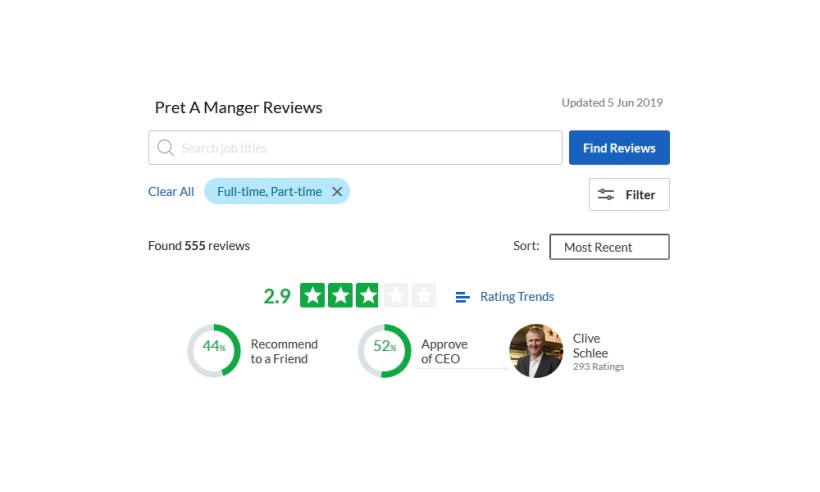Viewport: 820px width, 492px height.
Task: Click the 2.9 overall rating number
Action: (x=277, y=296)
